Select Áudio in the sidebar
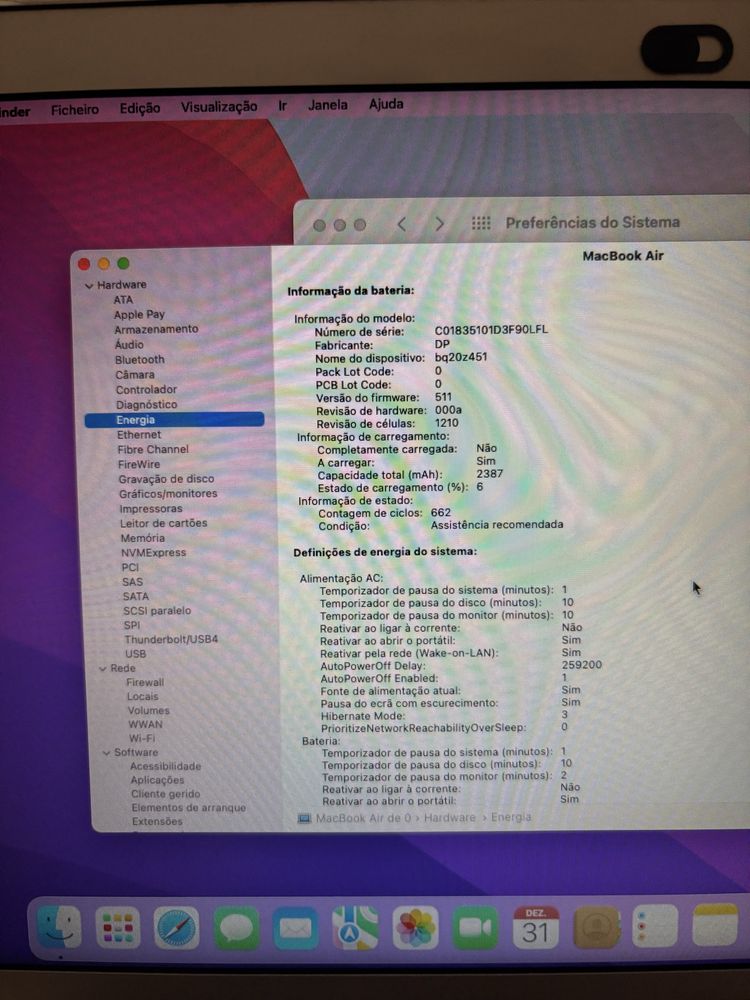 point(129,344)
